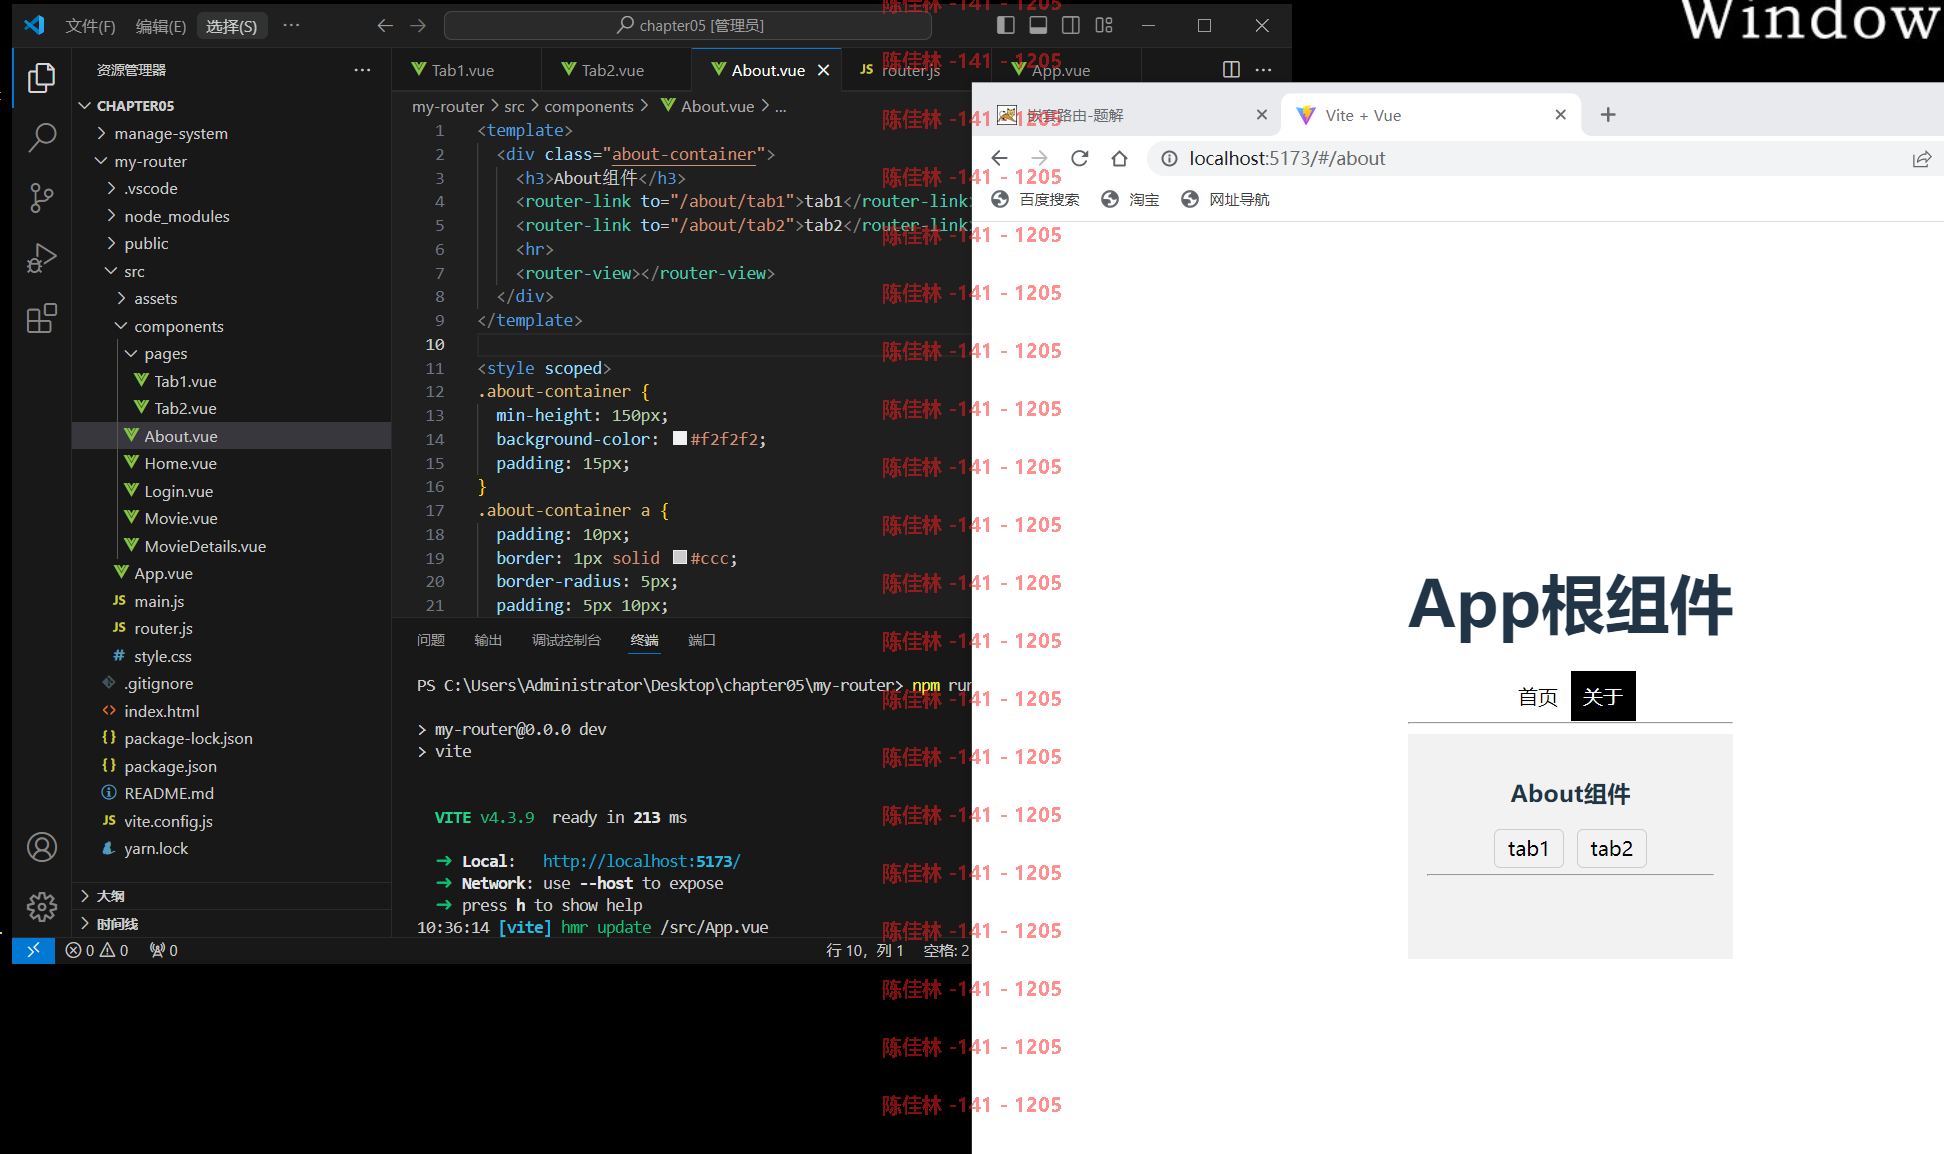Viewport: 1944px width, 1154px height.
Task: Click the #ccc color swatch in the code
Action: pyautogui.click(x=680, y=557)
